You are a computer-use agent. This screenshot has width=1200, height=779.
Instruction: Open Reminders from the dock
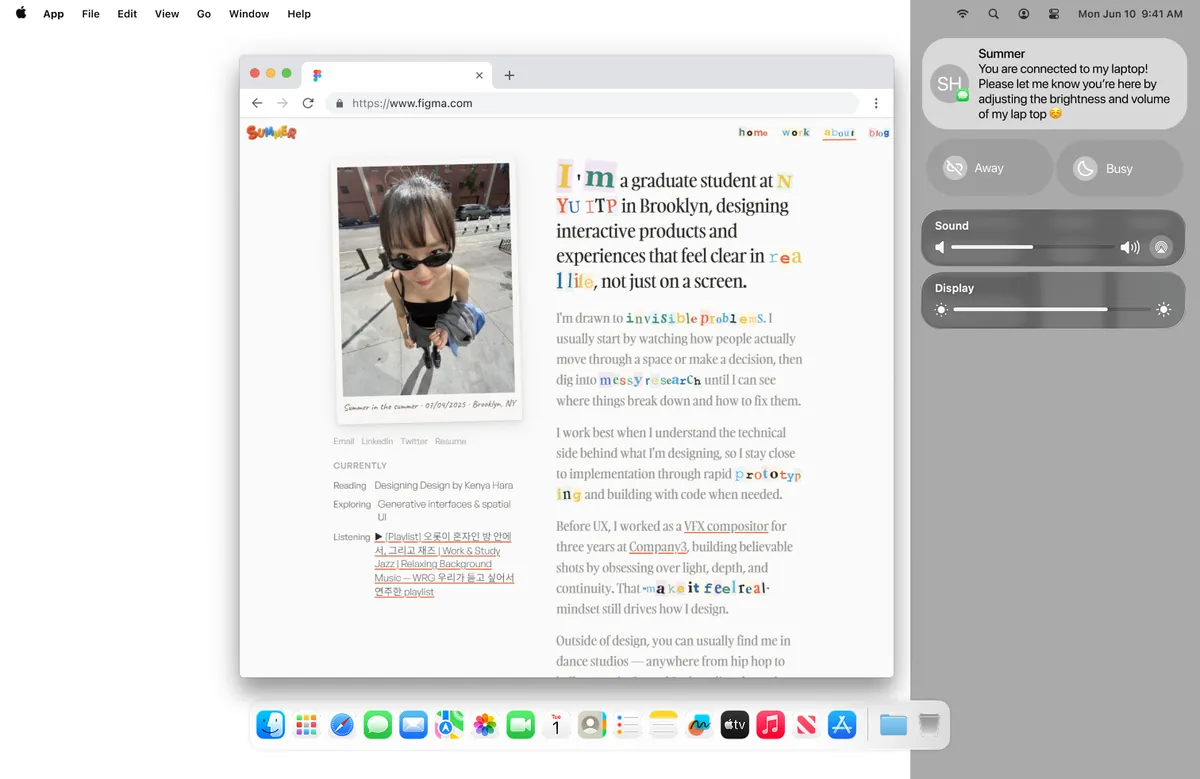coord(628,725)
